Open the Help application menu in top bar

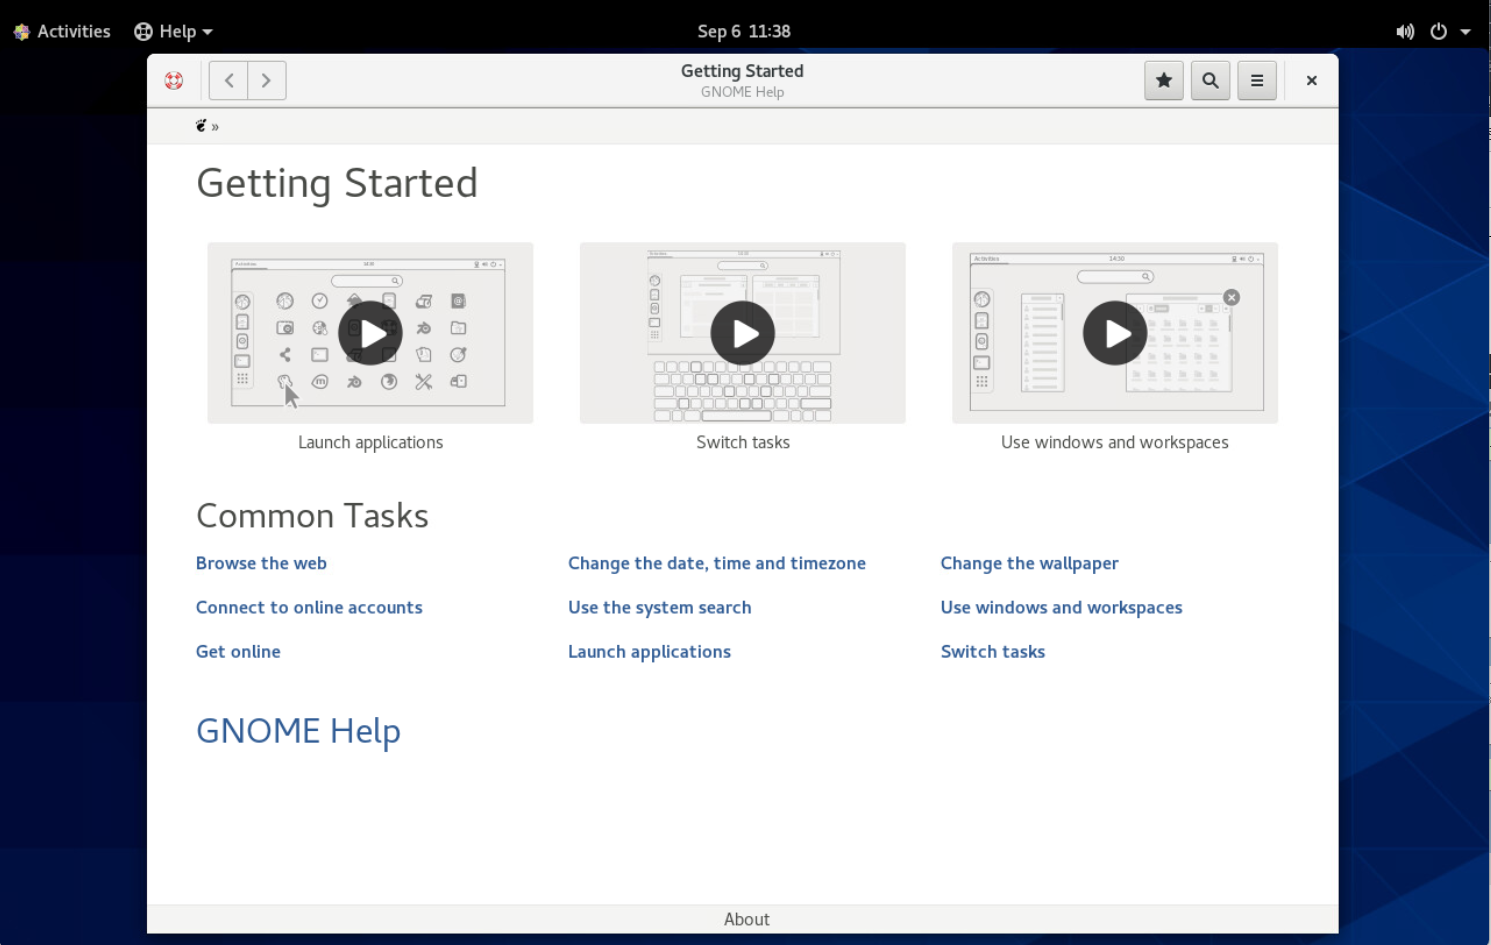click(174, 31)
